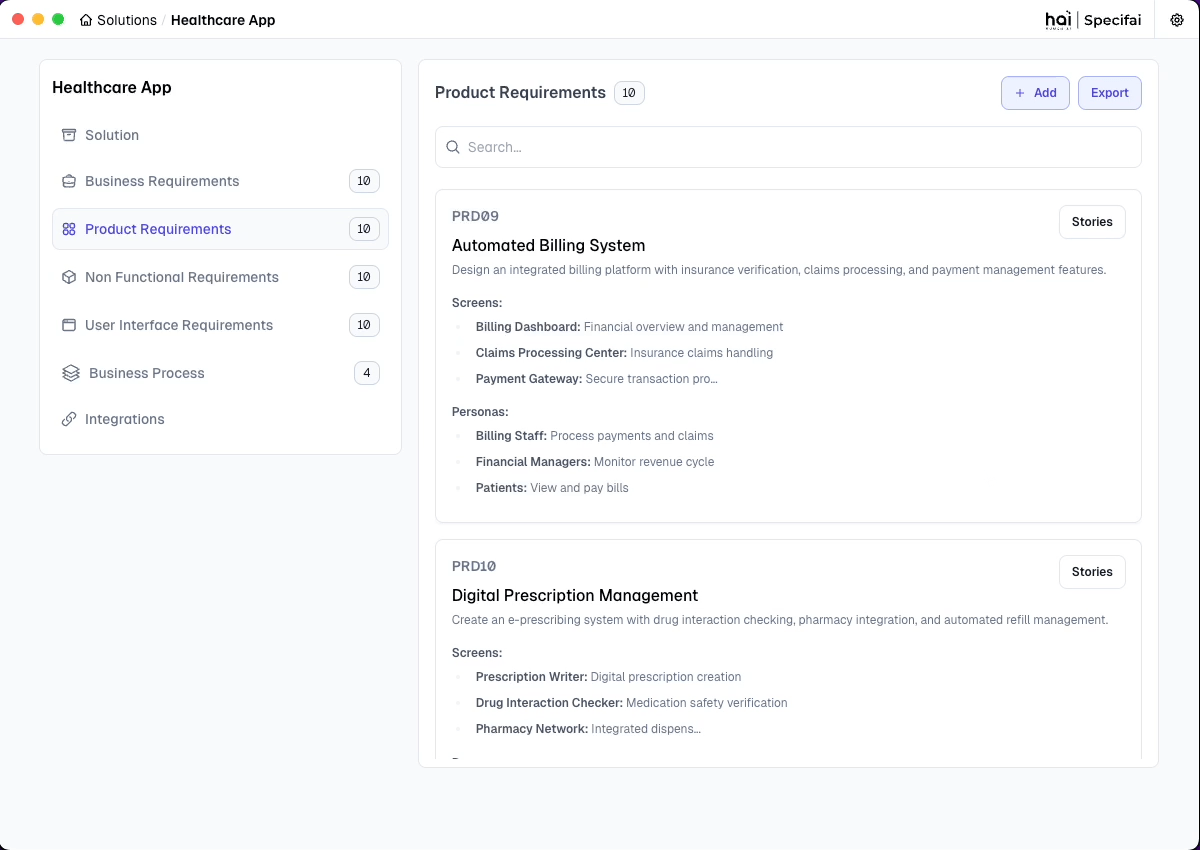Add a new product requirement
This screenshot has width=1200, height=850.
tap(1035, 93)
